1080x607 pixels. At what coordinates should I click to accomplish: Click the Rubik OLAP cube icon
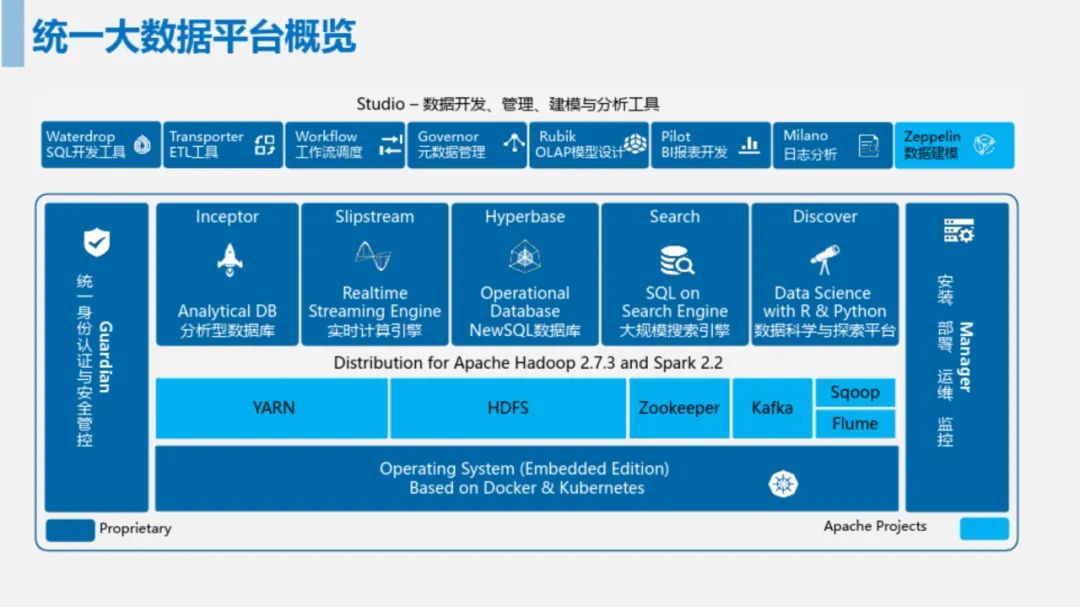[635, 145]
